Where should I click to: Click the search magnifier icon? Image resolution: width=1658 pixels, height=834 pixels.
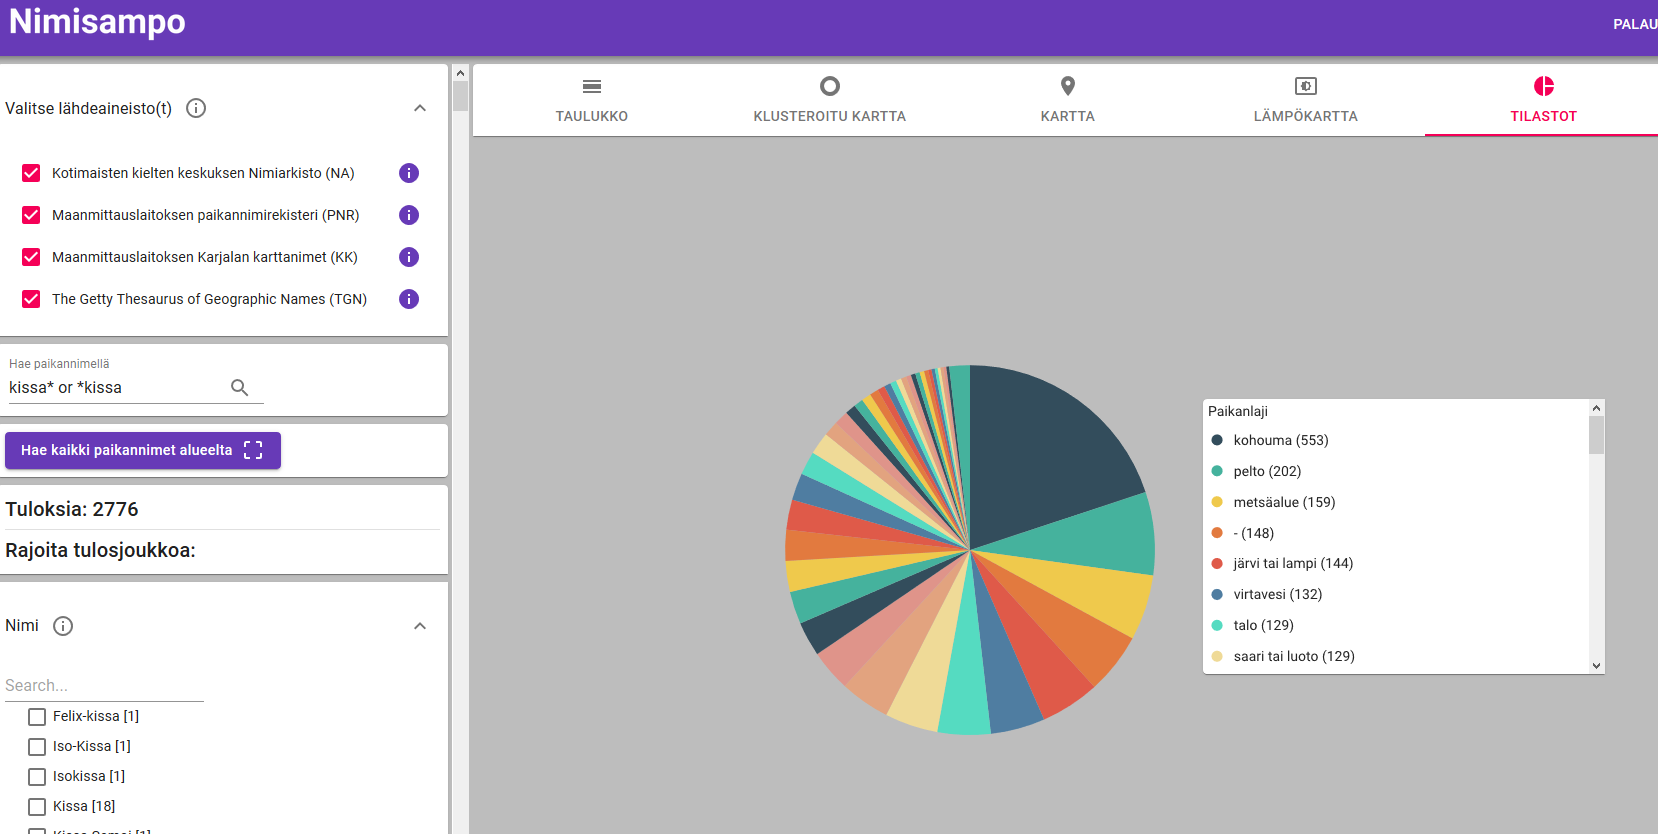239,388
